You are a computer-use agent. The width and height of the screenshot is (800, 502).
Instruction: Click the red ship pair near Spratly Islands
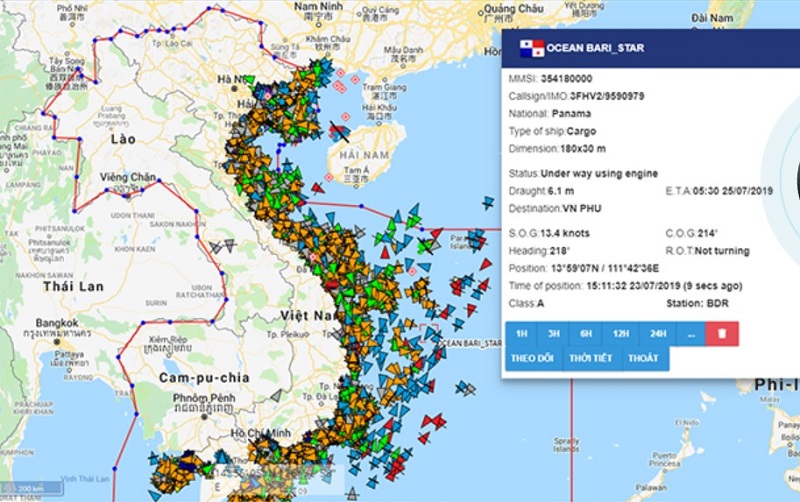click(433, 421)
